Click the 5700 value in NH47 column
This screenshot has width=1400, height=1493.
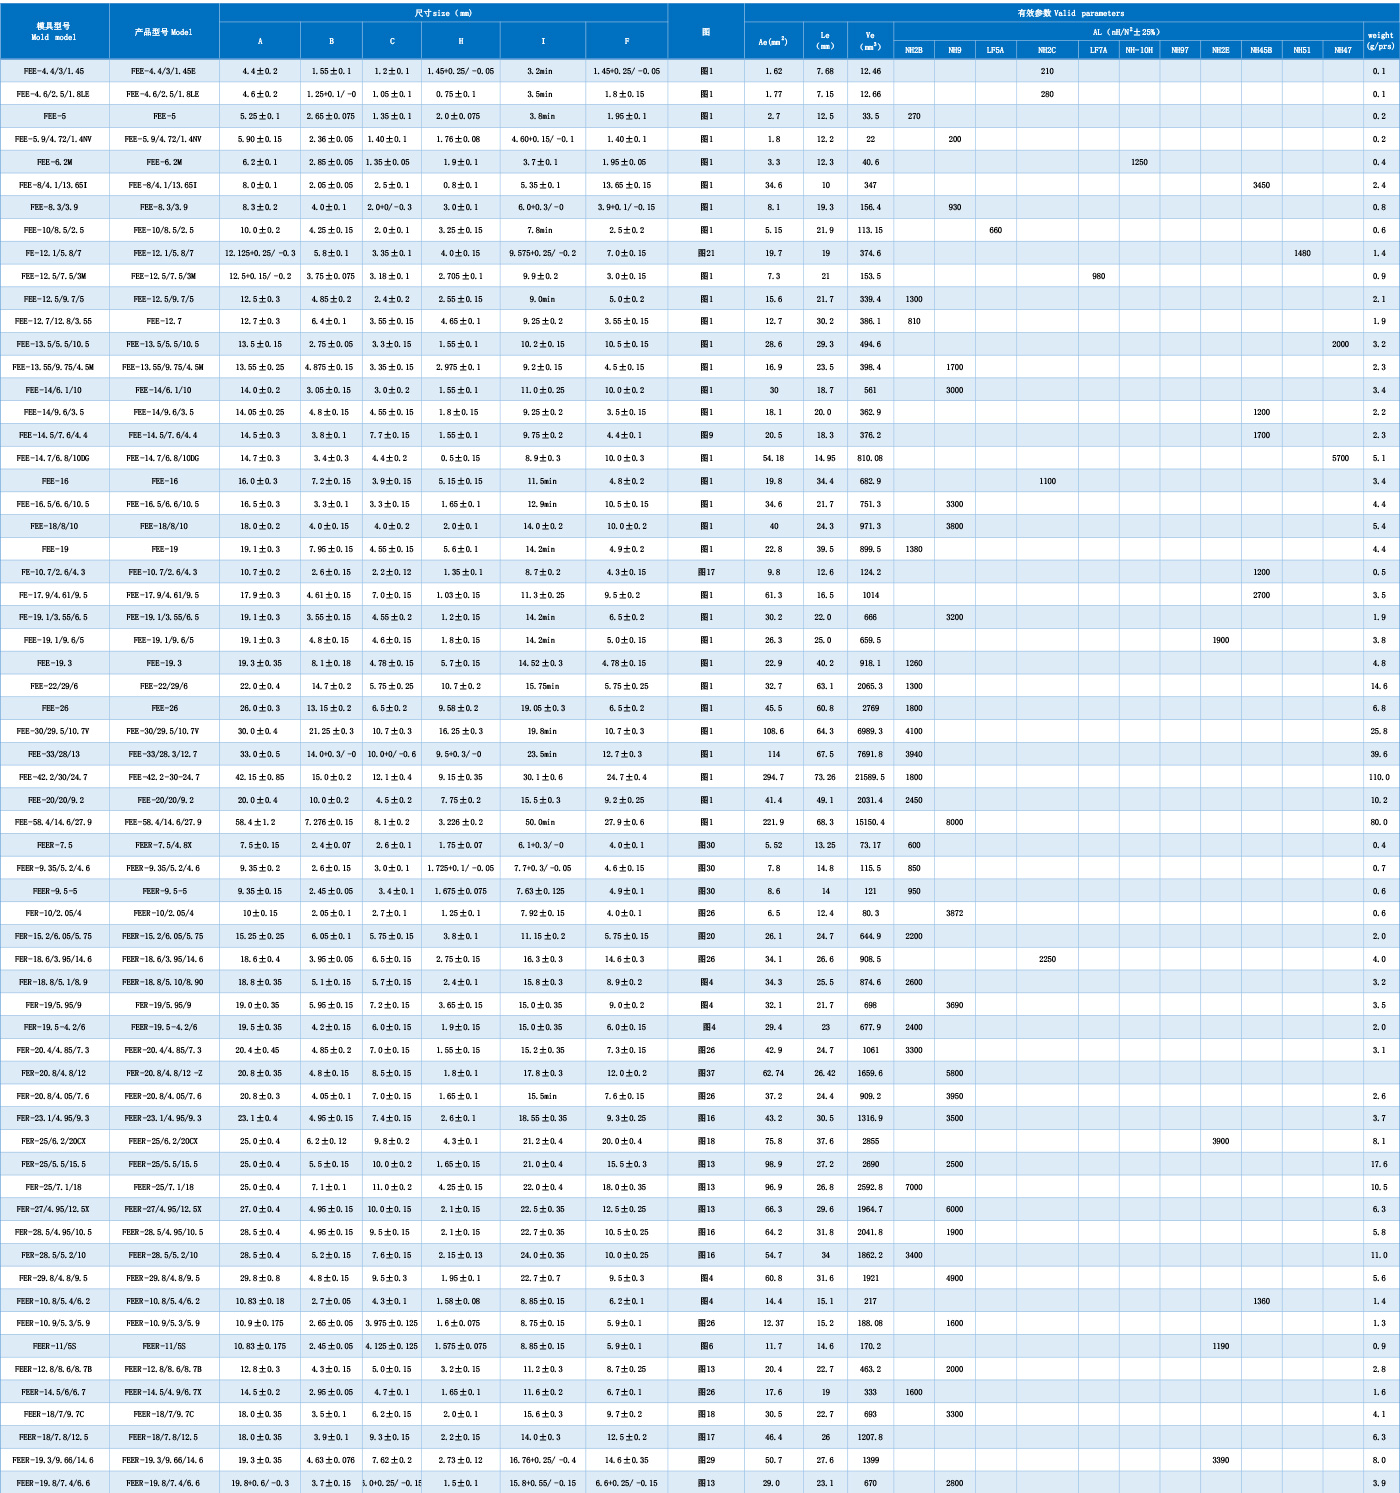[1340, 458]
